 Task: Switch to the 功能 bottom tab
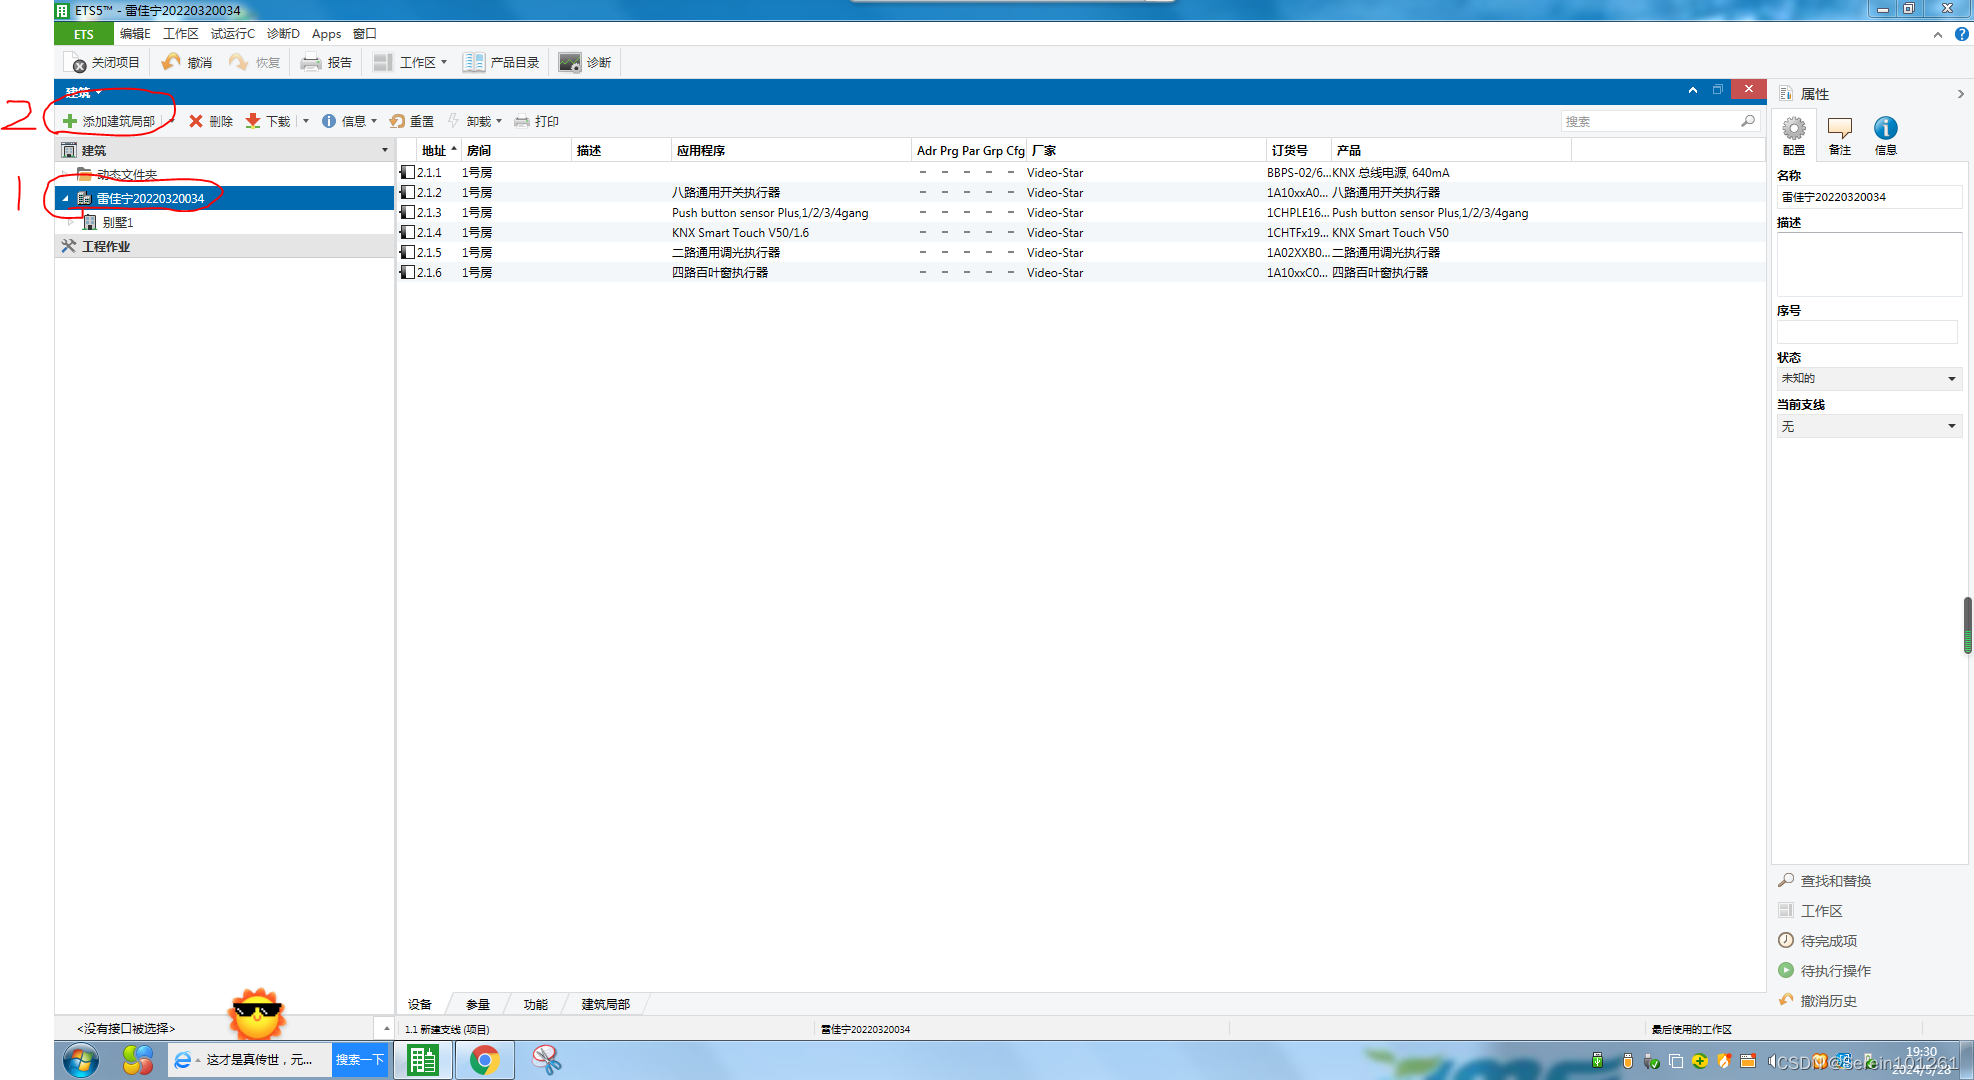coord(535,1004)
